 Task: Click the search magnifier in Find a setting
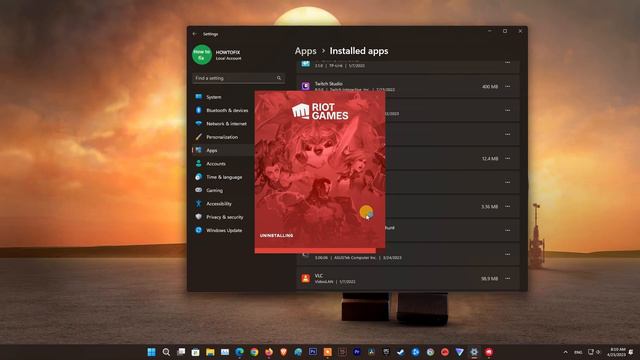point(279,78)
